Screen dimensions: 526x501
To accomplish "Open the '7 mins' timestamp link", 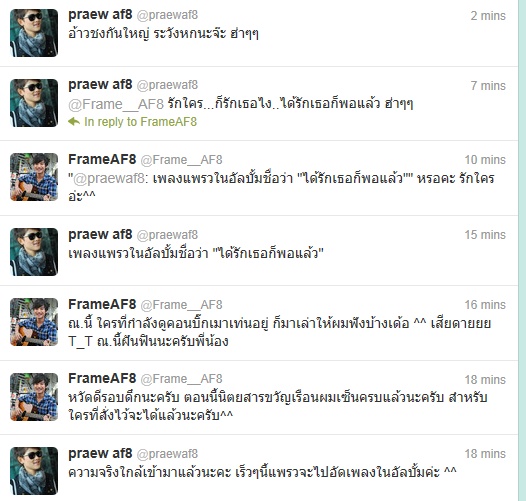I will (488, 86).
